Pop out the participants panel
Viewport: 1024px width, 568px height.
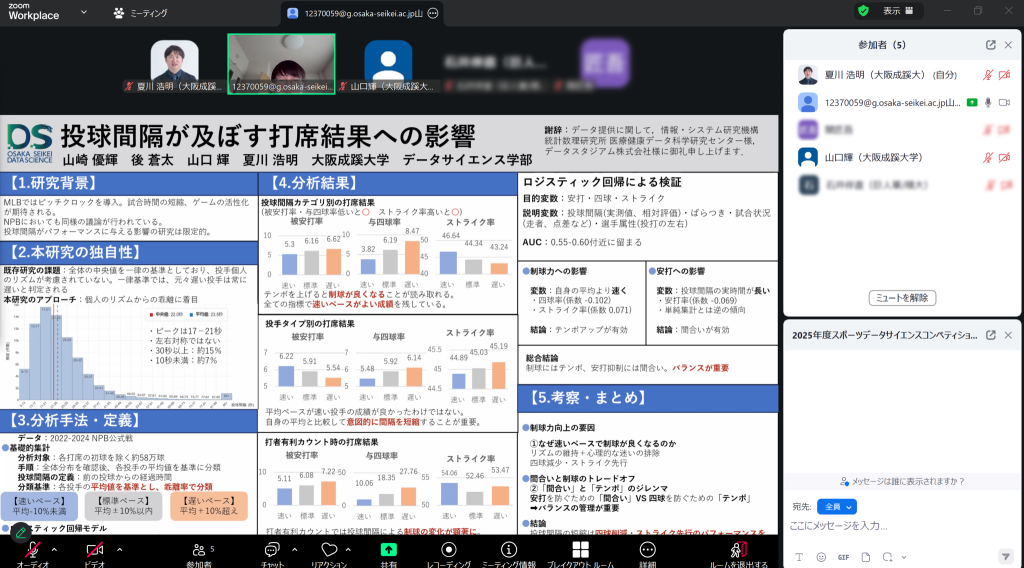(x=990, y=45)
